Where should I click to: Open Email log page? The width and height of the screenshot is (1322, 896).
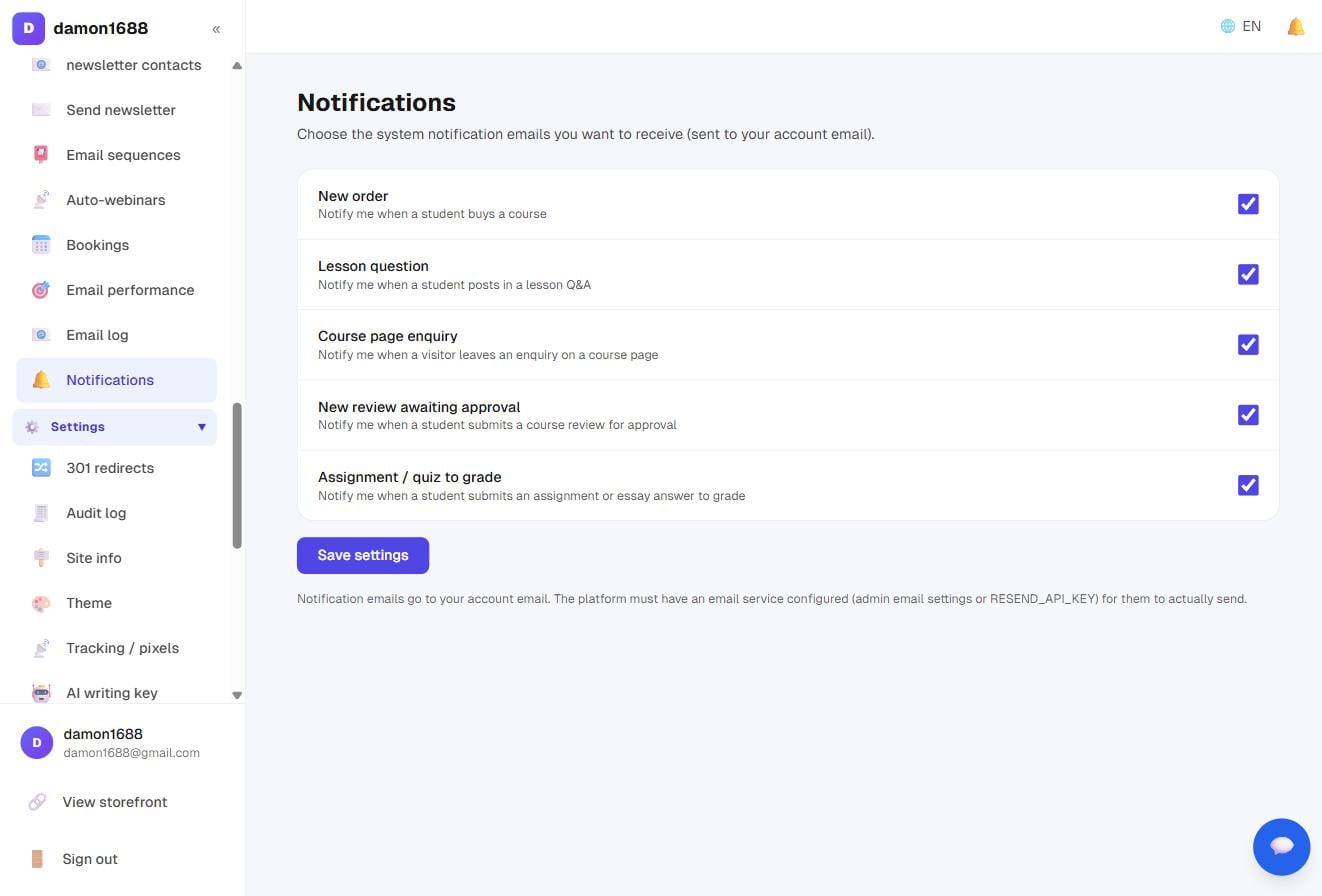coord(116,335)
